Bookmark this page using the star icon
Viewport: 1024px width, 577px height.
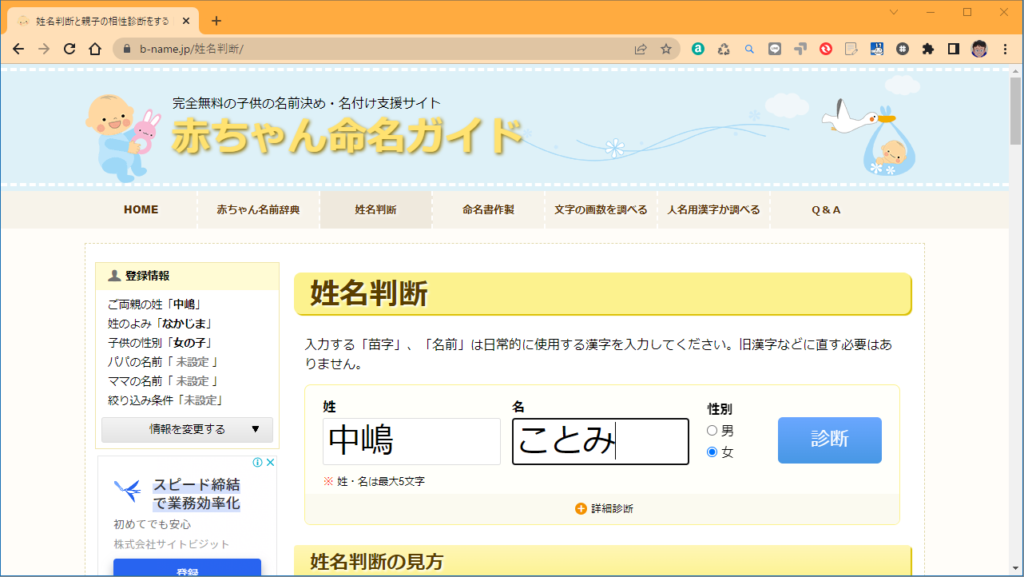pos(665,47)
